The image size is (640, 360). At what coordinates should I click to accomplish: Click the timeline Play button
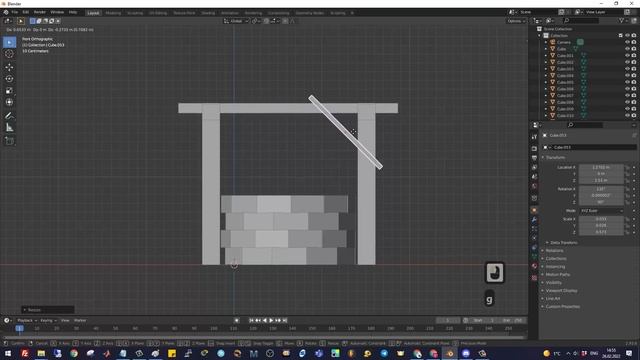[271, 320]
